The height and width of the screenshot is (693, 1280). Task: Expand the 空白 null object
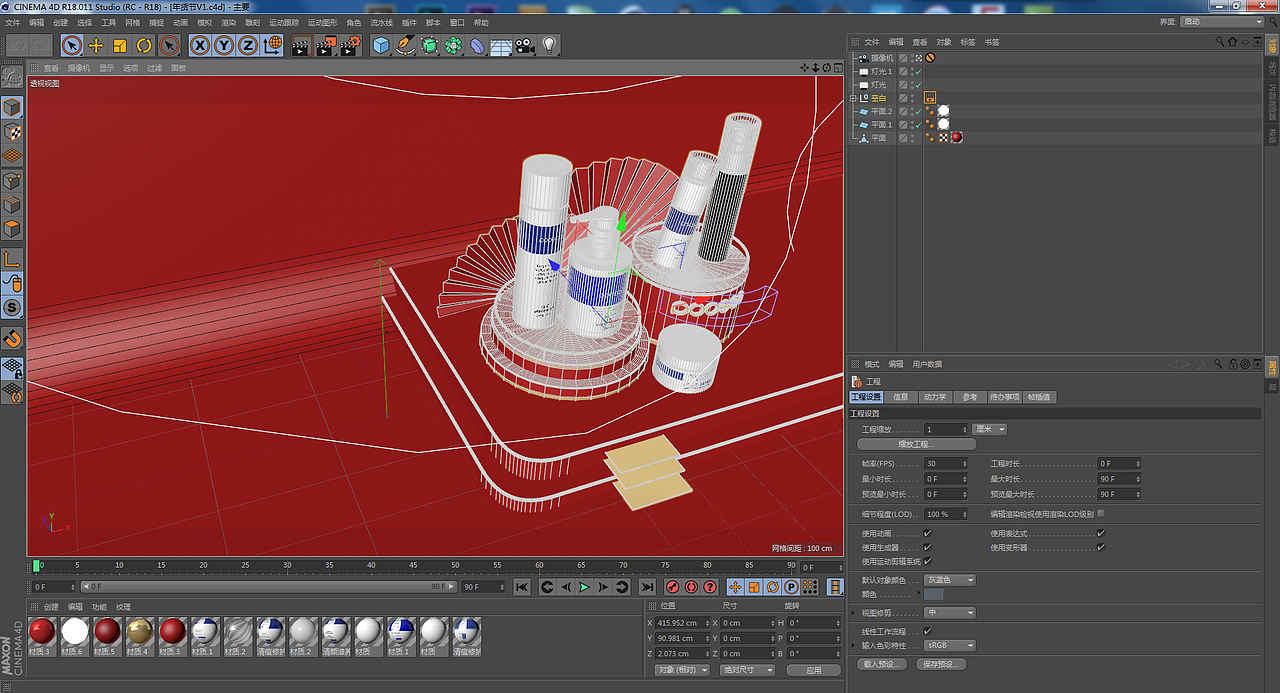point(853,98)
